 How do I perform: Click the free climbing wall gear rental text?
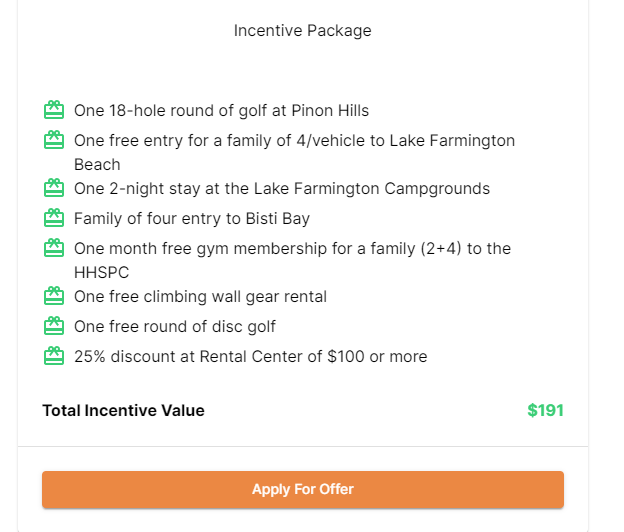pos(200,296)
